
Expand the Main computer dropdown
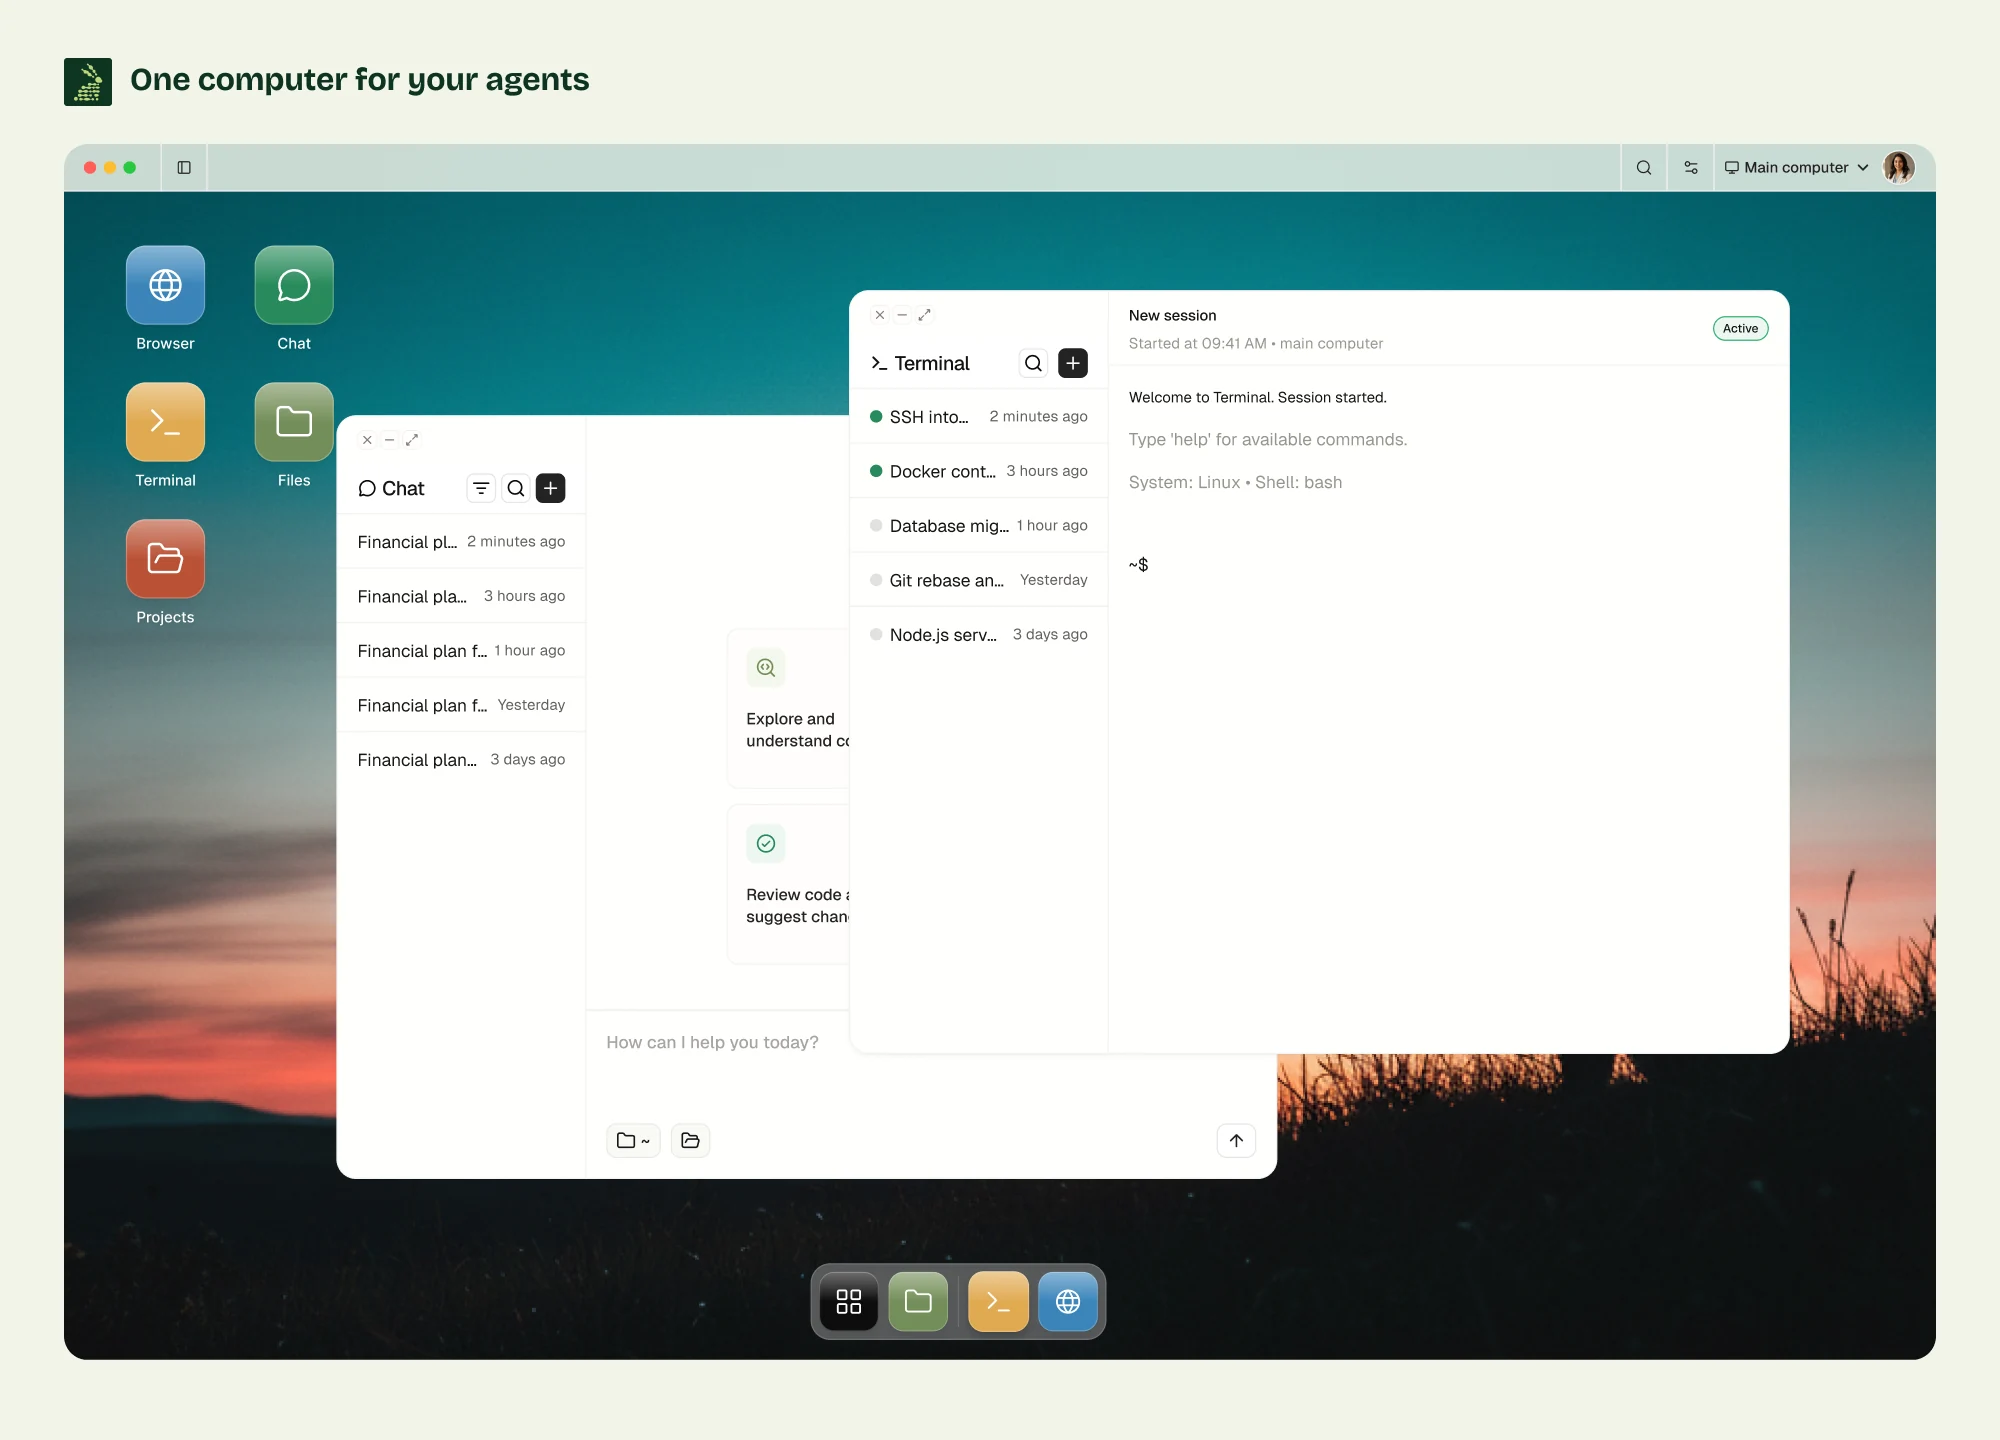tap(1796, 168)
